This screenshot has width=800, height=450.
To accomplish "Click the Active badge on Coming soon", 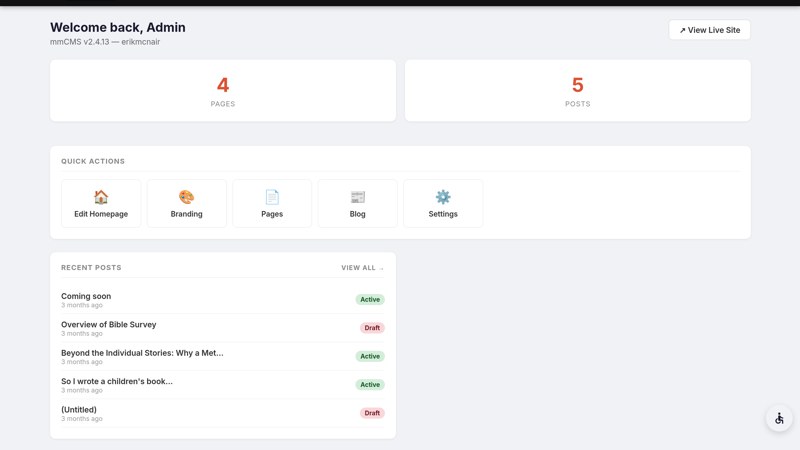I will pyautogui.click(x=370, y=299).
